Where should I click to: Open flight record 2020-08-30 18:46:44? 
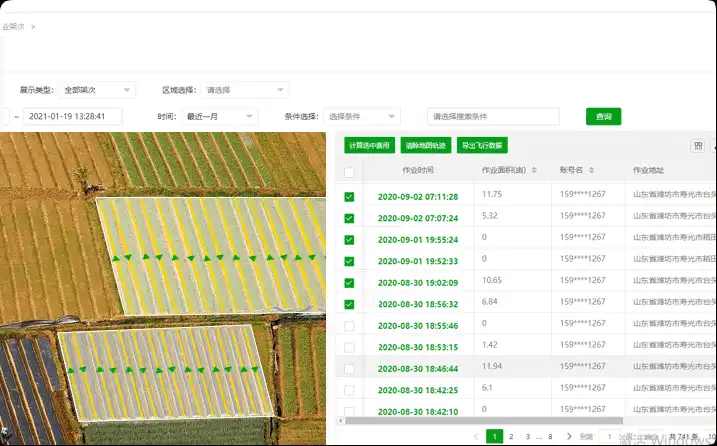(418, 369)
